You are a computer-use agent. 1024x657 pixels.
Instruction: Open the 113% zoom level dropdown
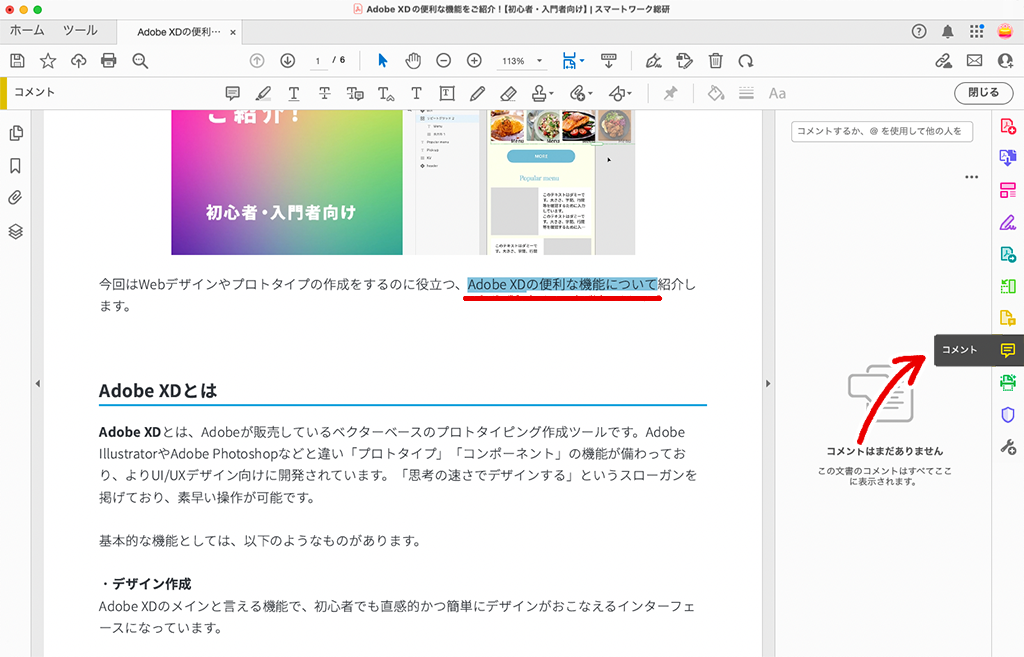[521, 61]
